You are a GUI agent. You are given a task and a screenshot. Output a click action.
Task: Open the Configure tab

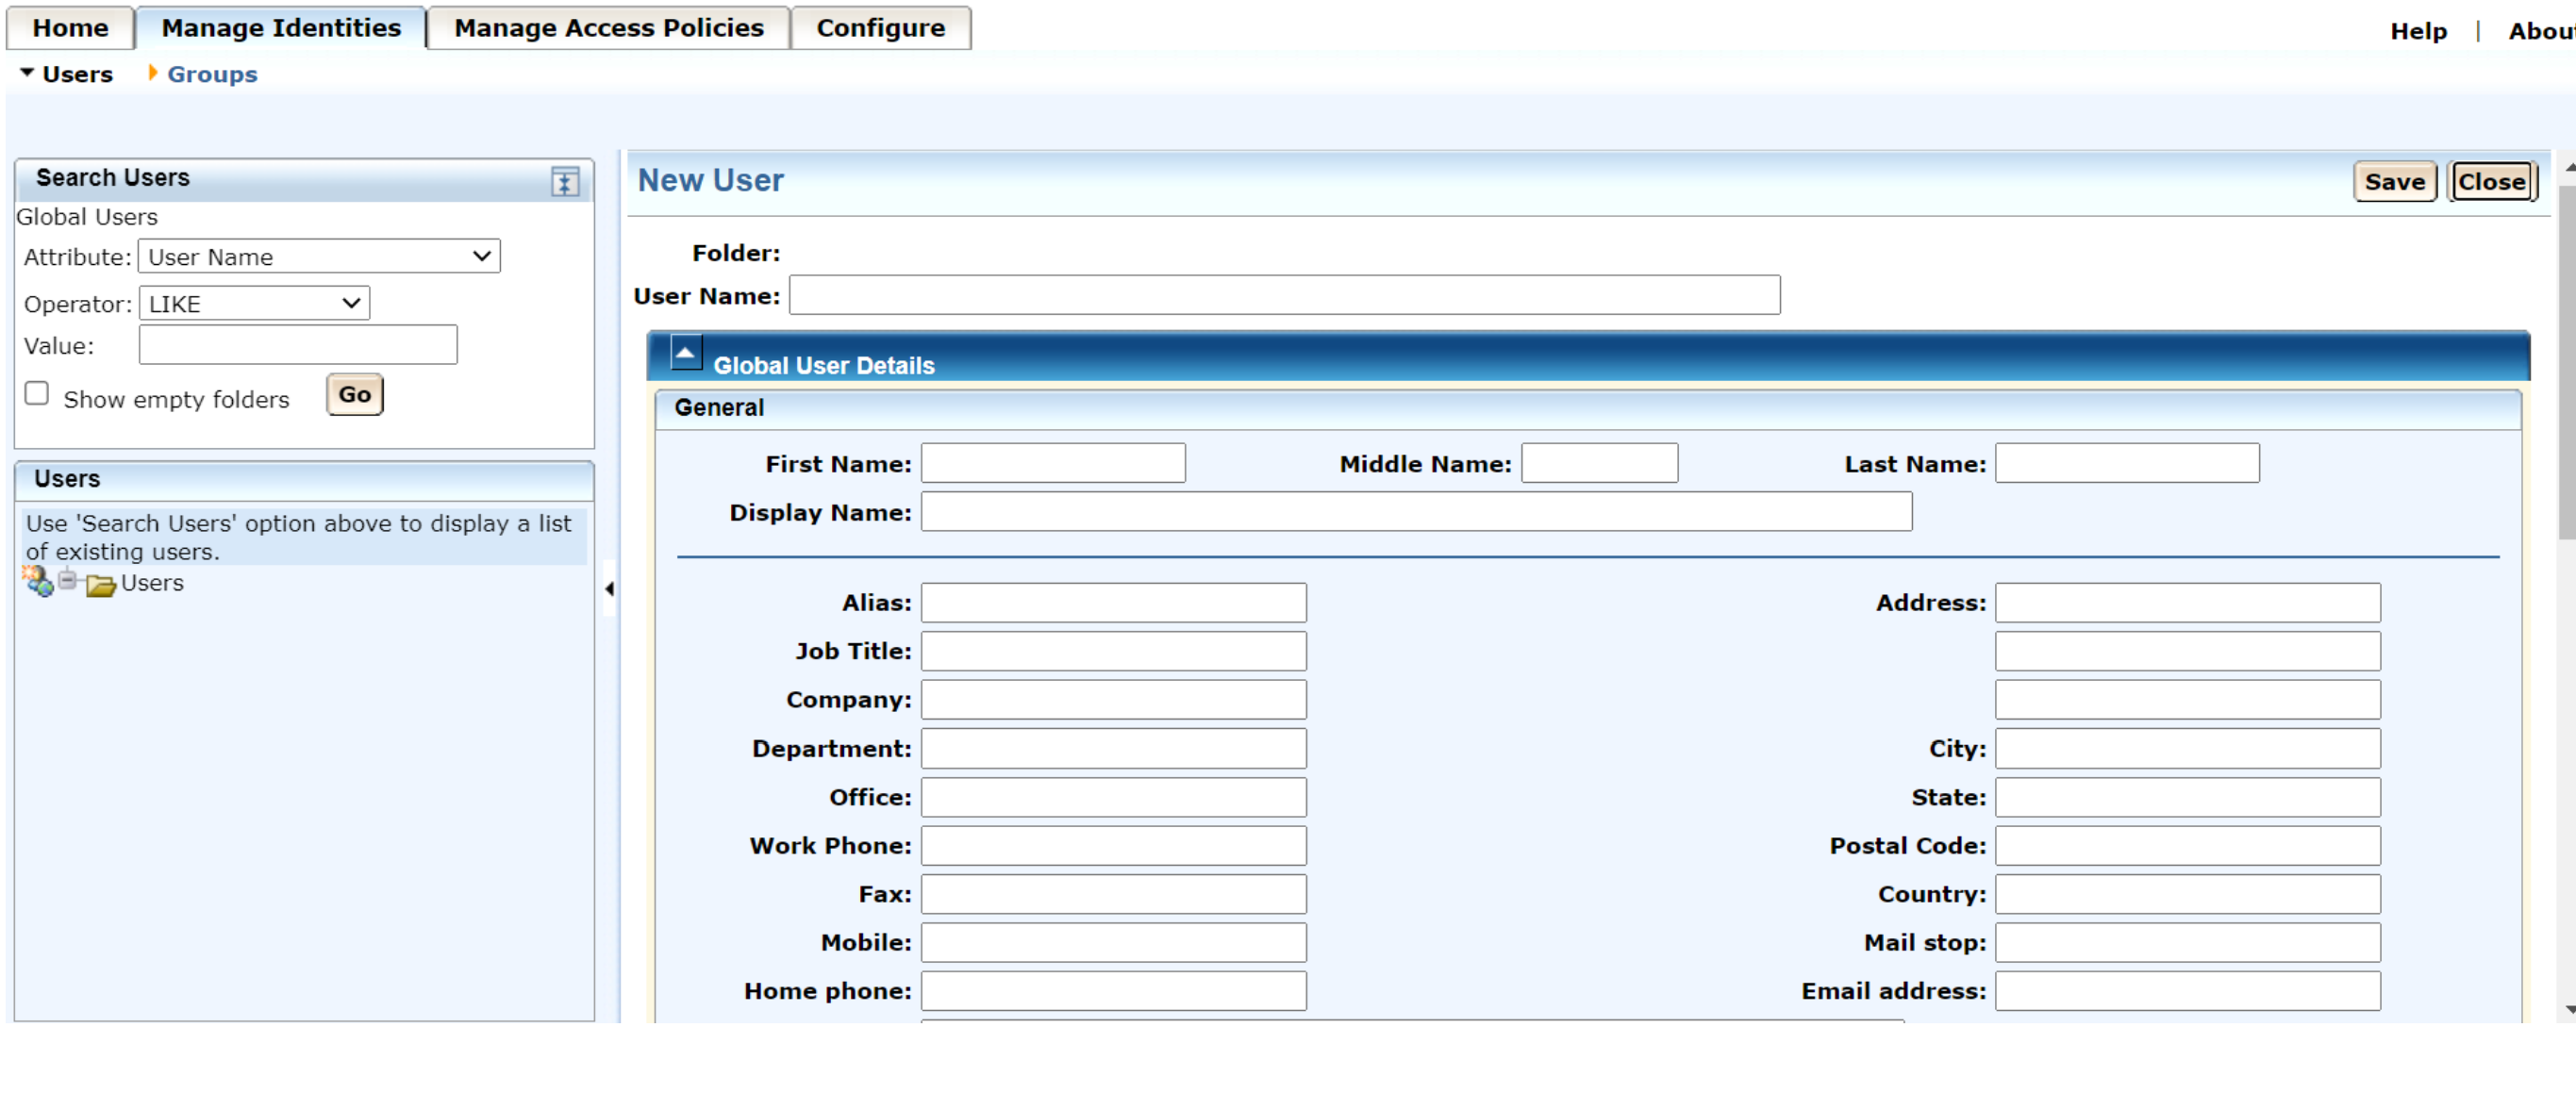pos(880,28)
